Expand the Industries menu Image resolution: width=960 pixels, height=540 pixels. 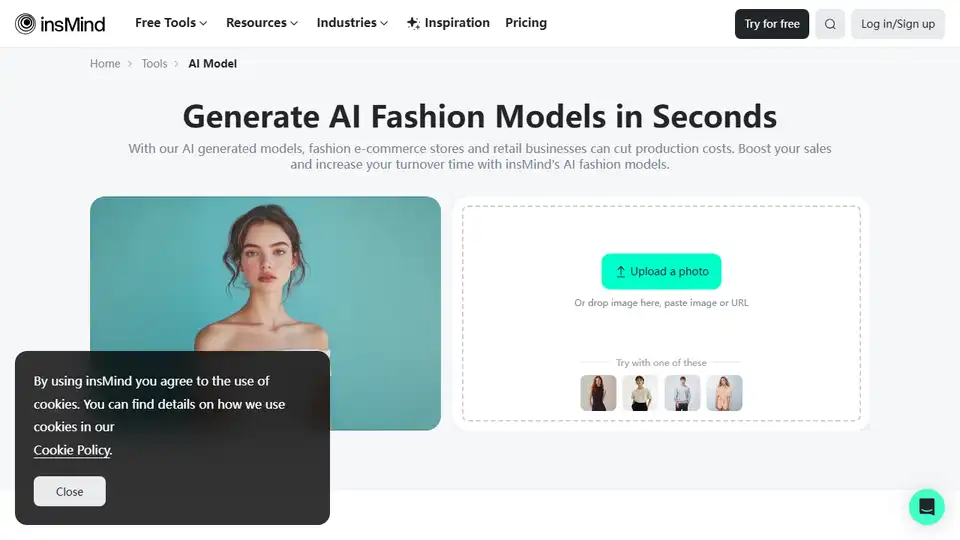coord(352,23)
